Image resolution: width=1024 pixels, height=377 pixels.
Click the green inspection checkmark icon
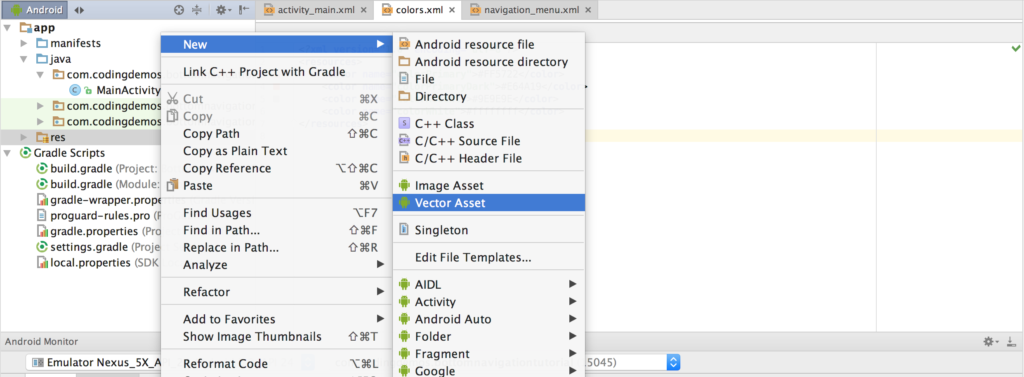coord(1016,48)
